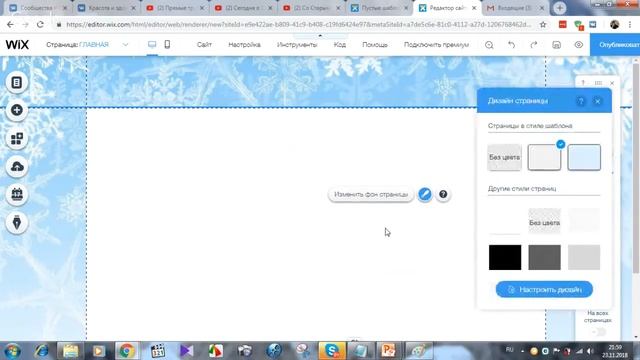The height and width of the screenshot is (360, 640).
Task: Click the black help icon near page background button
Action: click(443, 194)
